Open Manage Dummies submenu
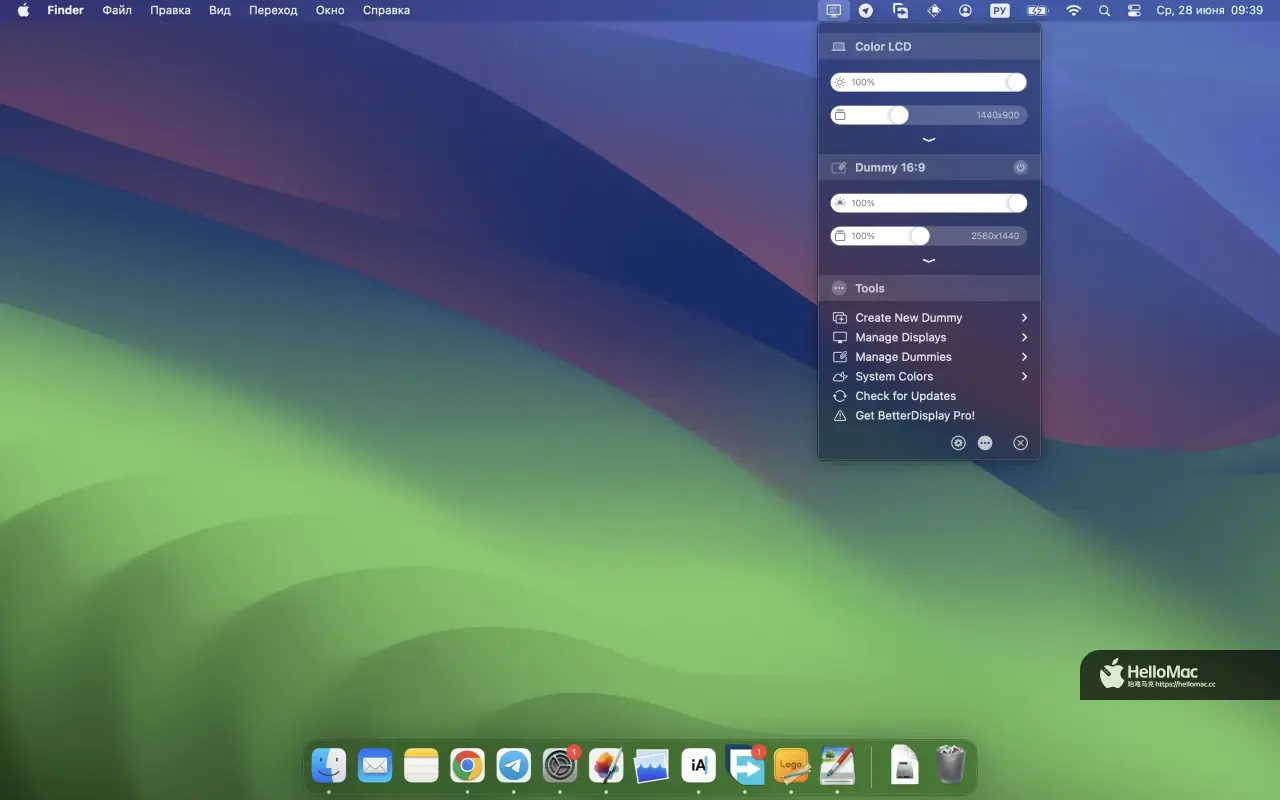This screenshot has width=1280, height=800. click(x=930, y=357)
